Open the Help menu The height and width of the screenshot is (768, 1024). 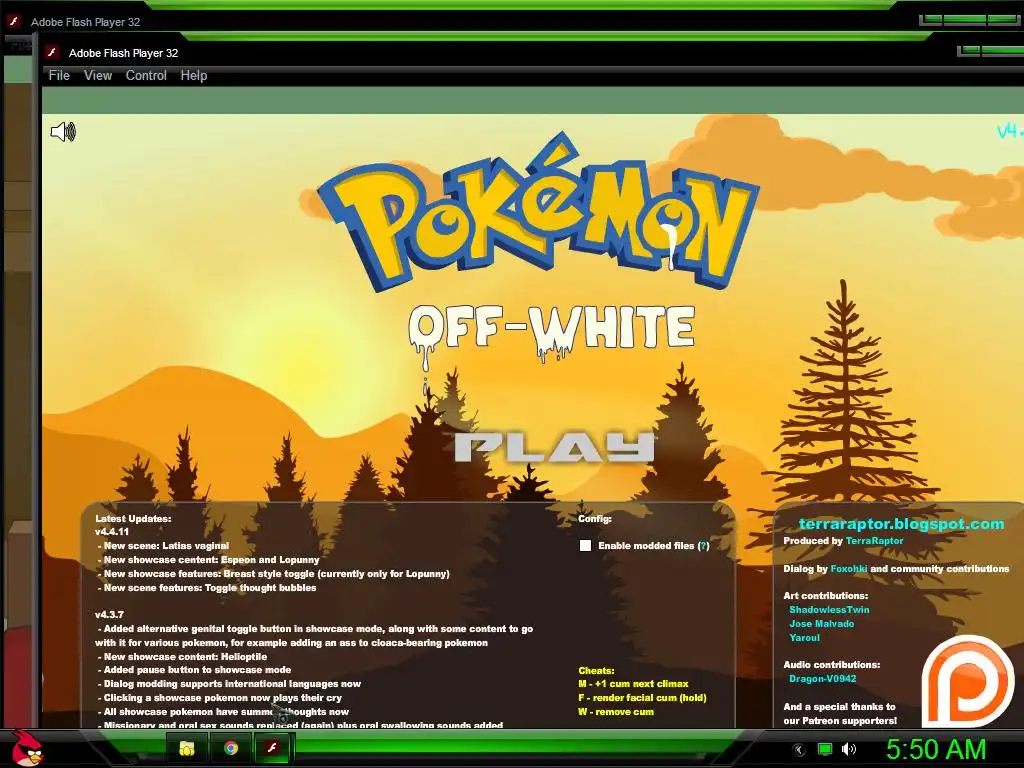pos(193,76)
